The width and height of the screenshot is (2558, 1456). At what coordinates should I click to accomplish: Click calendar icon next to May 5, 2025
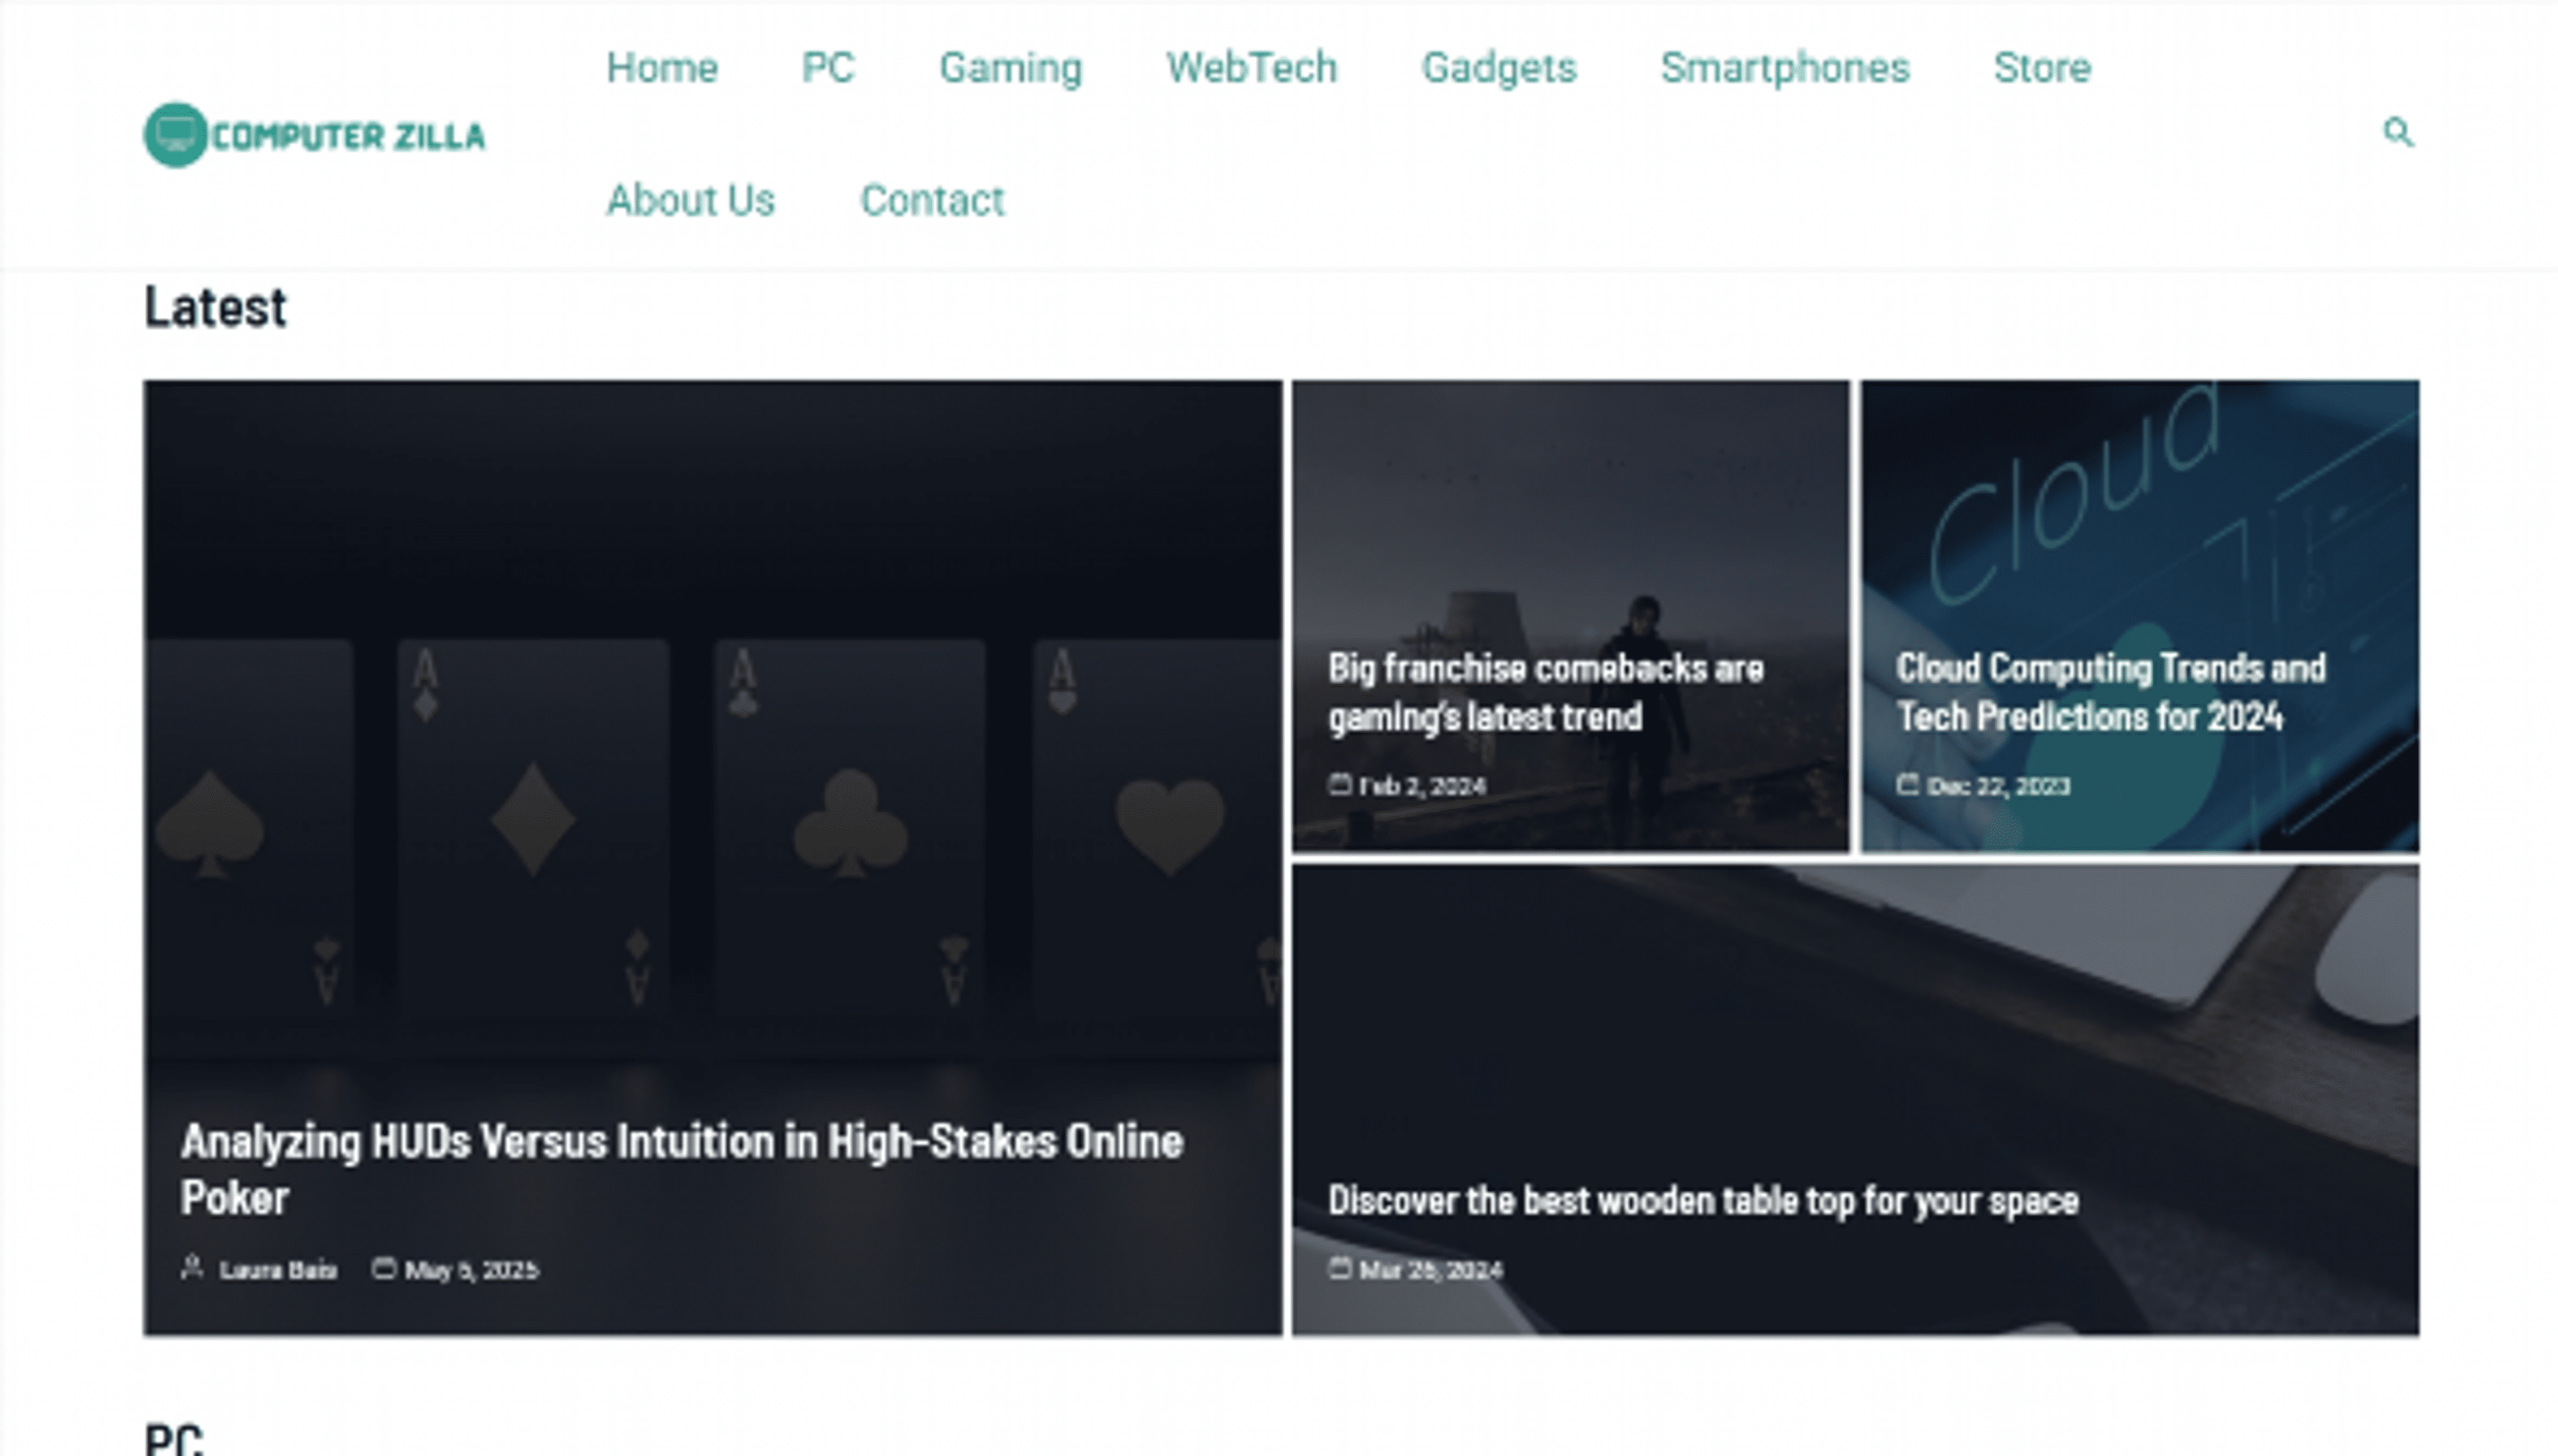pyautogui.click(x=383, y=1268)
